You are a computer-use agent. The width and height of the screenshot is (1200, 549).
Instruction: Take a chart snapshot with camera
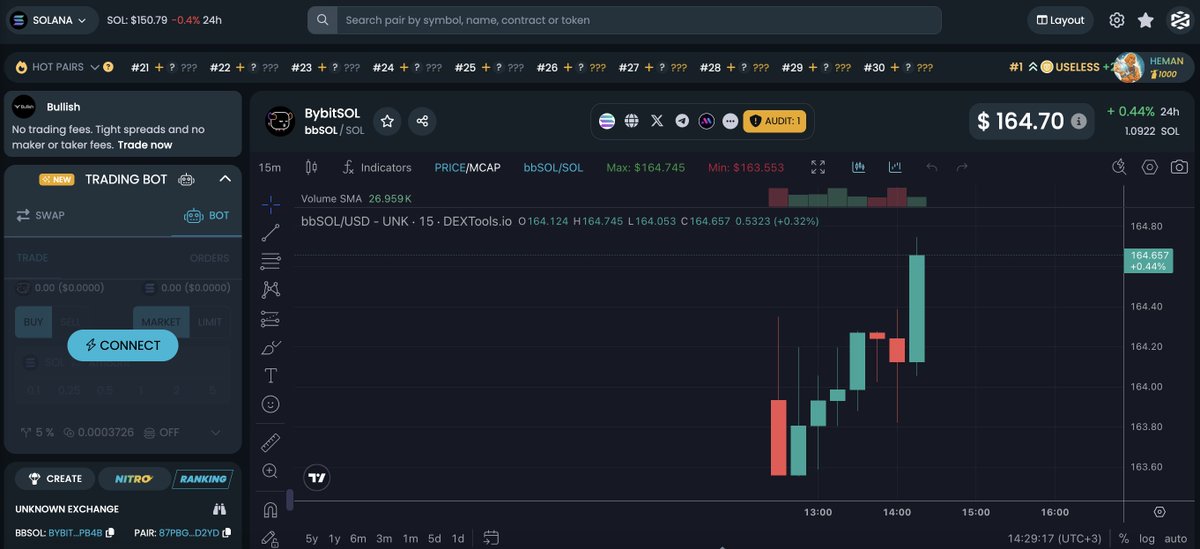tap(1180, 167)
